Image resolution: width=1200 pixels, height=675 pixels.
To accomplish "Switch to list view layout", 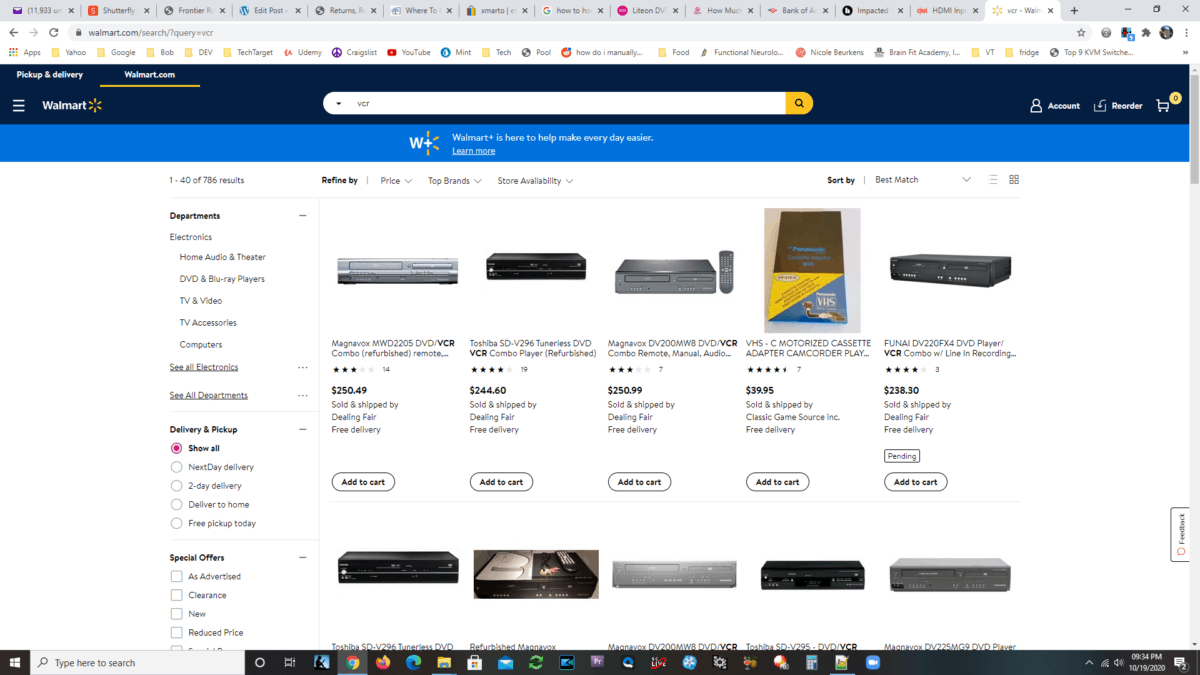I will point(993,180).
